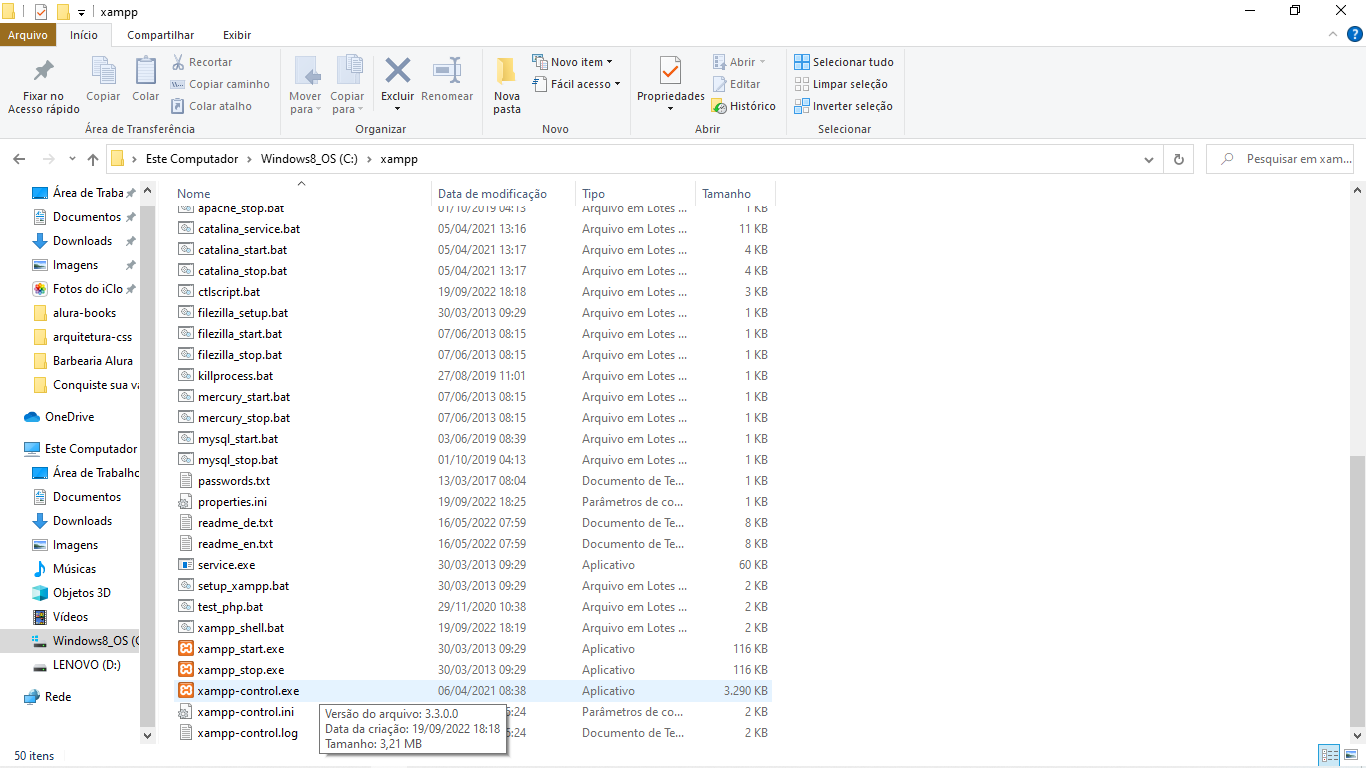
Task: Switch to the Início tab
Action: pos(84,35)
